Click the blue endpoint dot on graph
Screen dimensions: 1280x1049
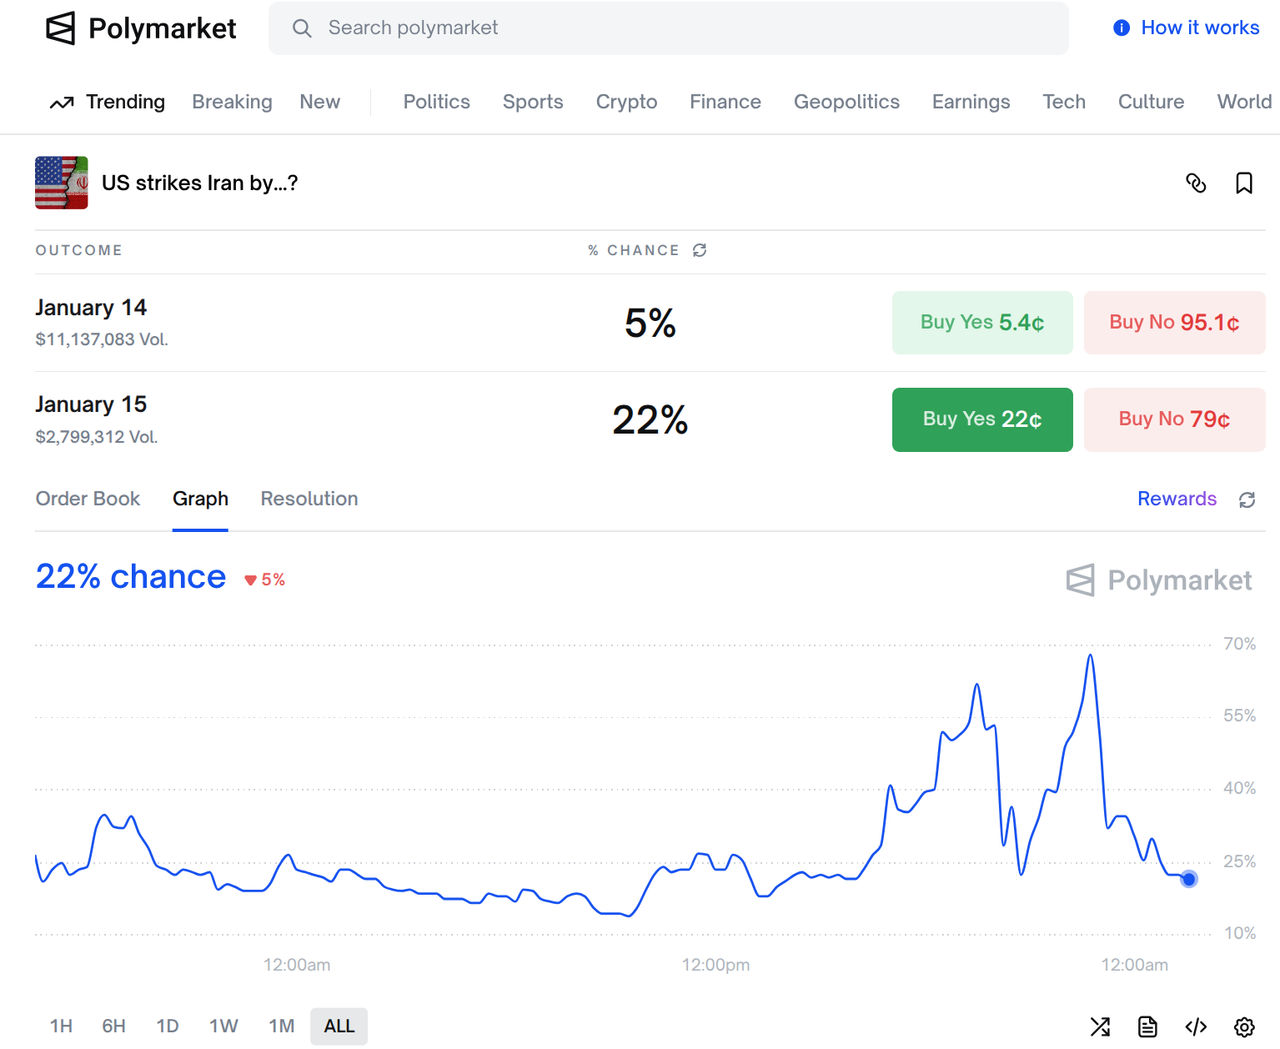[1188, 879]
